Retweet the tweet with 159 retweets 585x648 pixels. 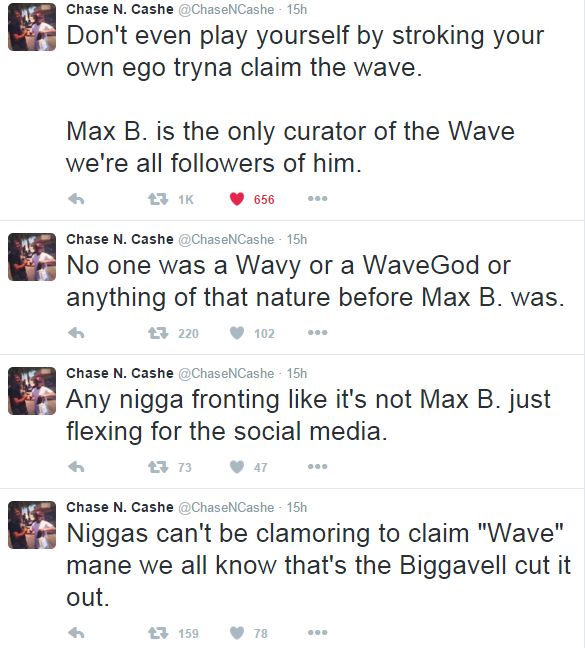[x=158, y=633]
